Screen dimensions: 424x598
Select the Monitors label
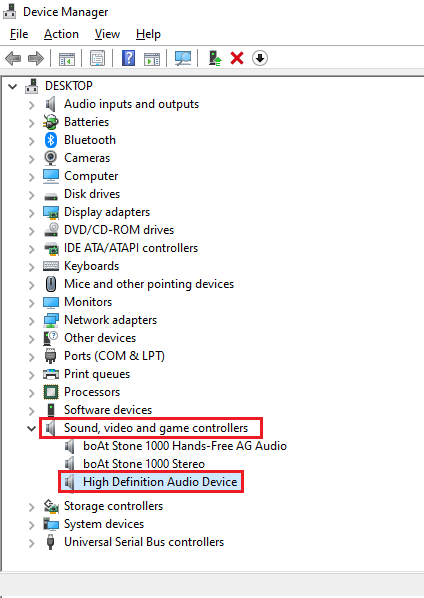click(88, 302)
